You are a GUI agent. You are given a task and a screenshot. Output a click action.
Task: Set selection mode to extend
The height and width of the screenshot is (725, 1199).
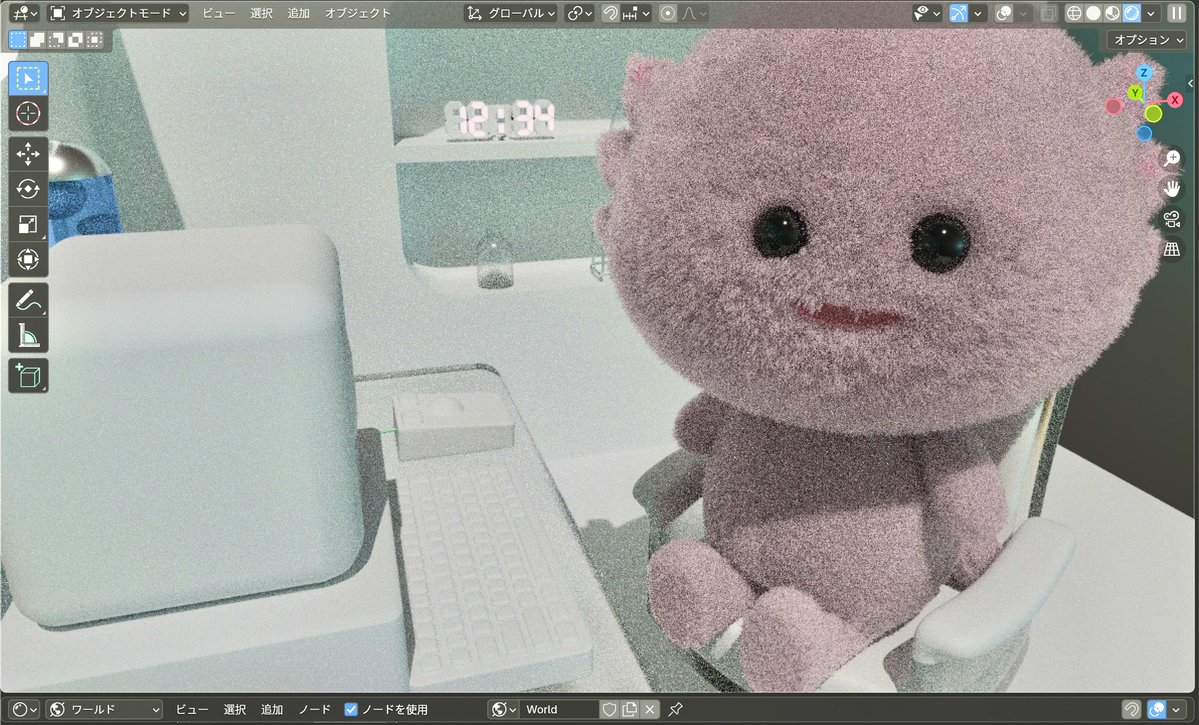pyautogui.click(x=37, y=40)
